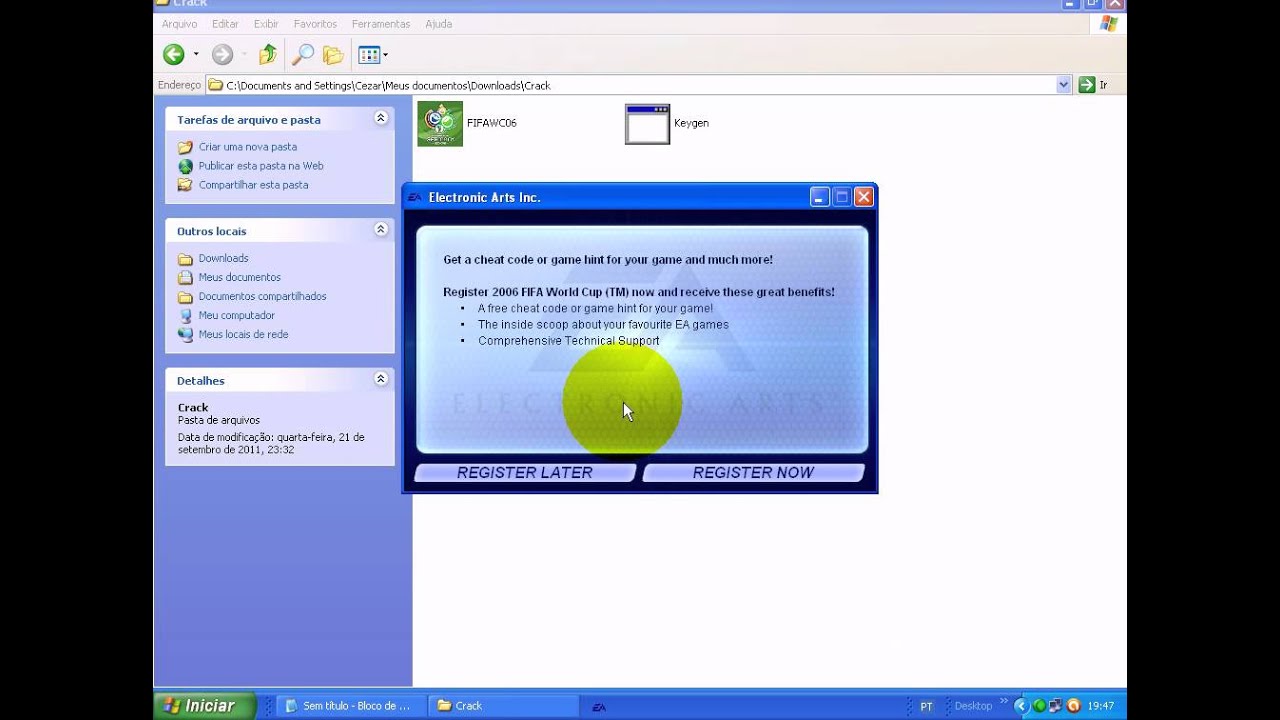Open the Ajuda menu
Image resolution: width=1280 pixels, height=720 pixels.
click(438, 23)
